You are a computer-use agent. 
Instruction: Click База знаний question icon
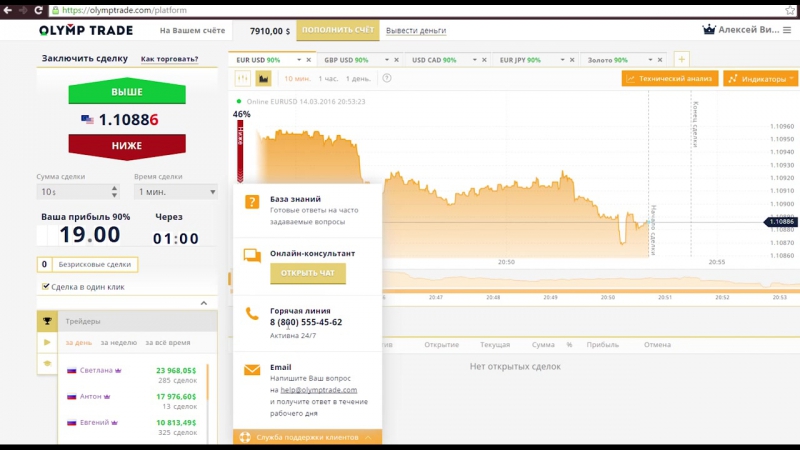click(x=252, y=202)
